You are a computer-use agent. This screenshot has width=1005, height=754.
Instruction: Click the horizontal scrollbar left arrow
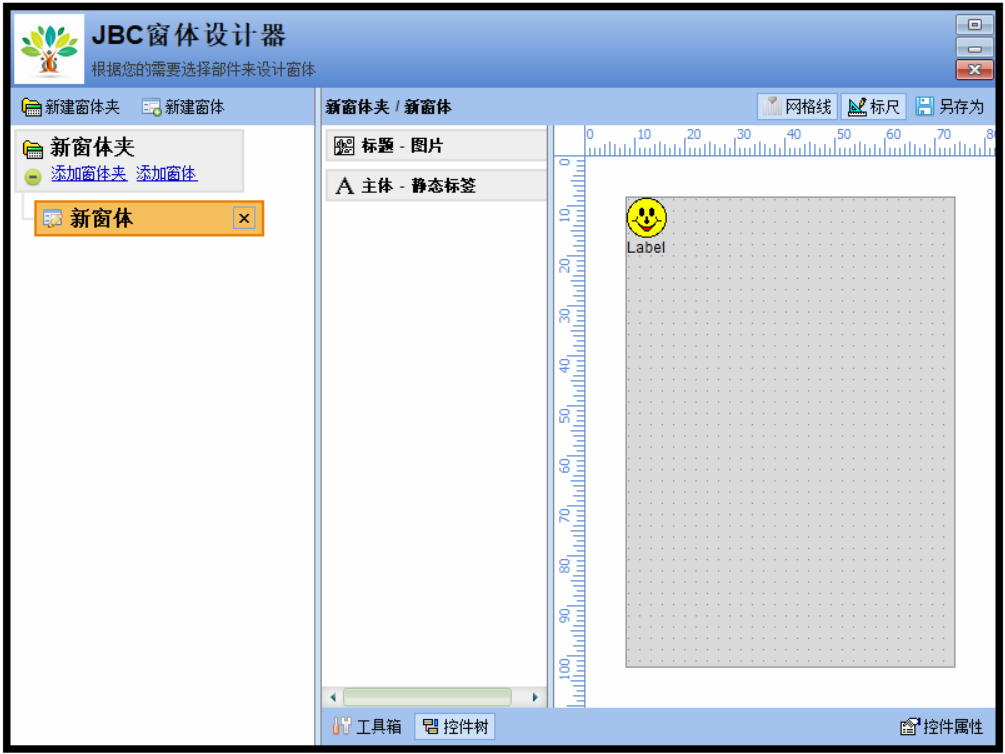(333, 697)
